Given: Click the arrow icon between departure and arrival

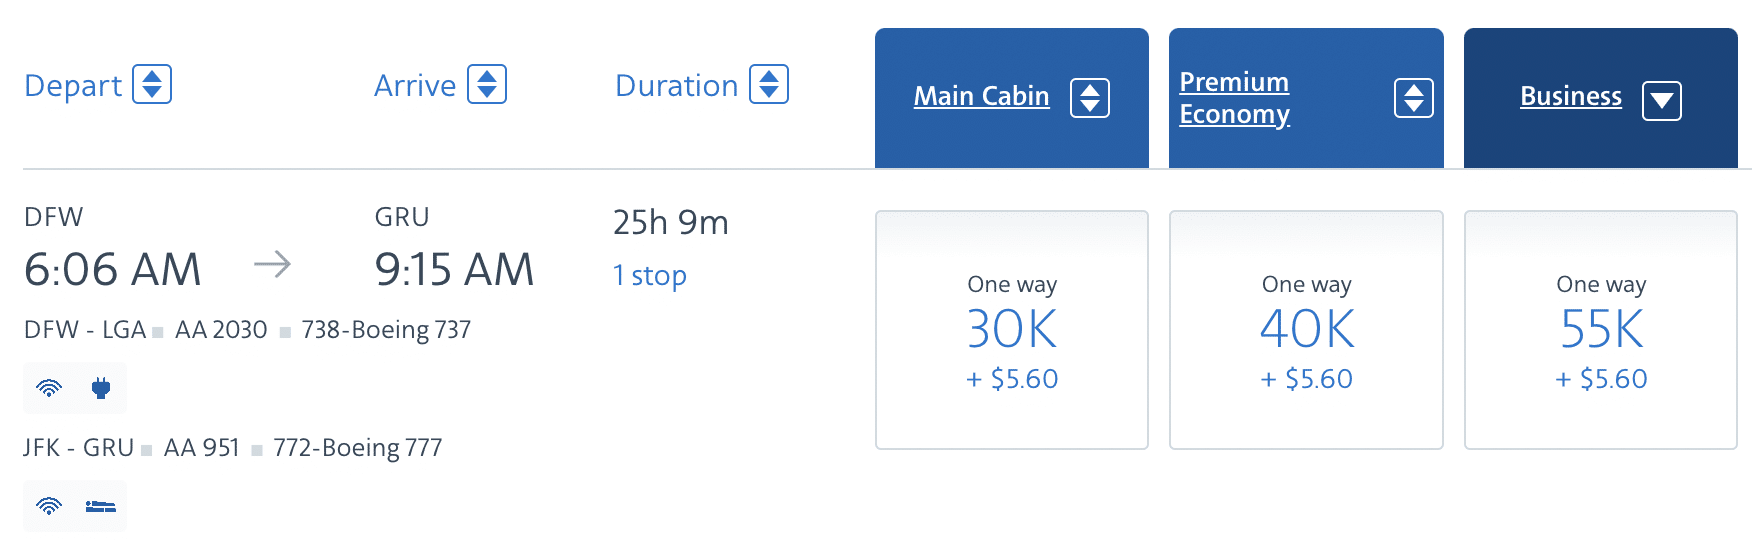Looking at the screenshot, I should pyautogui.click(x=272, y=265).
